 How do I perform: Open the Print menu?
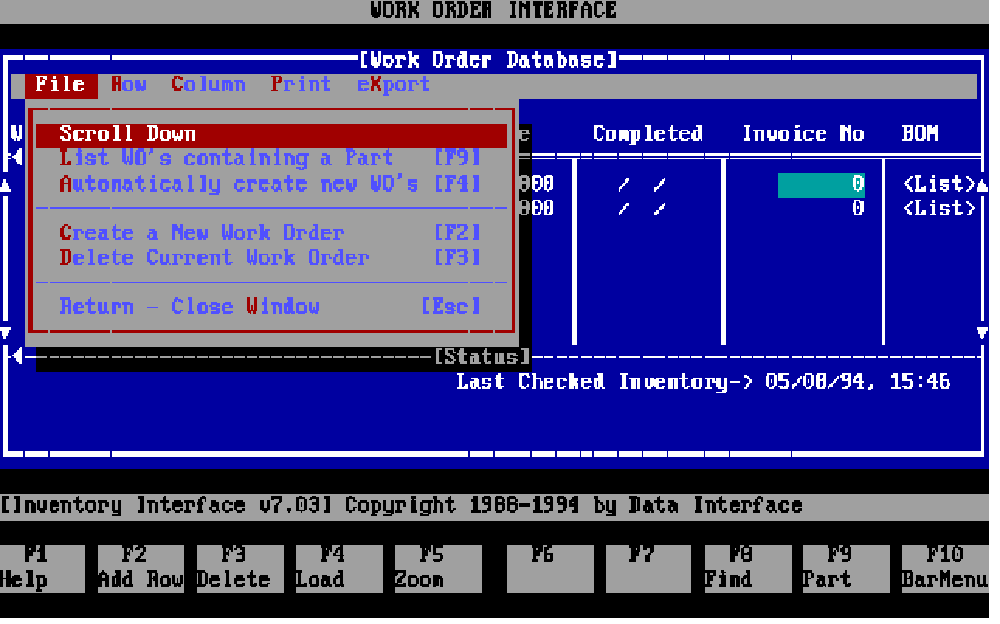(x=300, y=85)
